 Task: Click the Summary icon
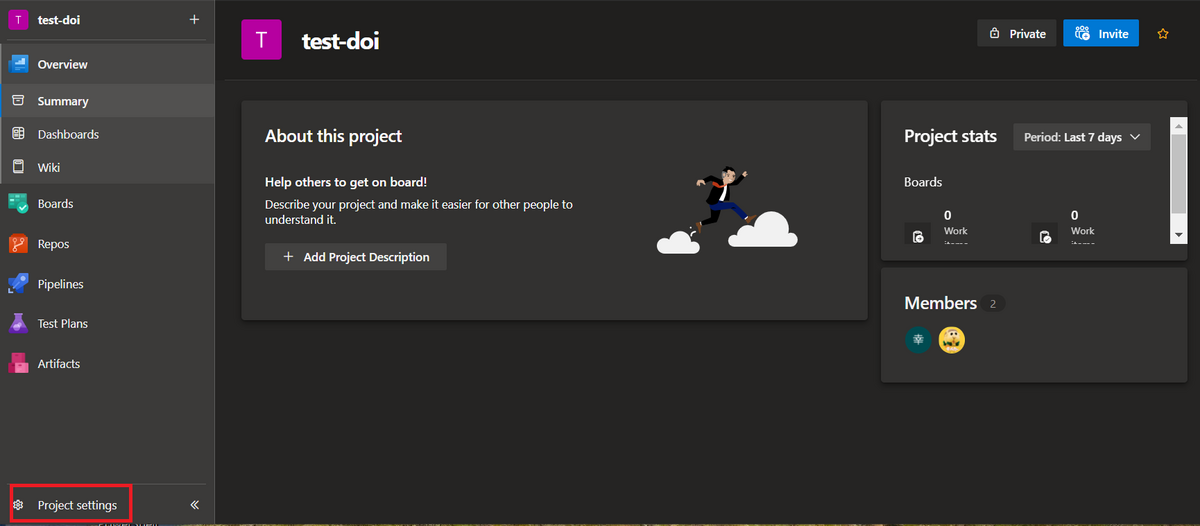click(18, 101)
